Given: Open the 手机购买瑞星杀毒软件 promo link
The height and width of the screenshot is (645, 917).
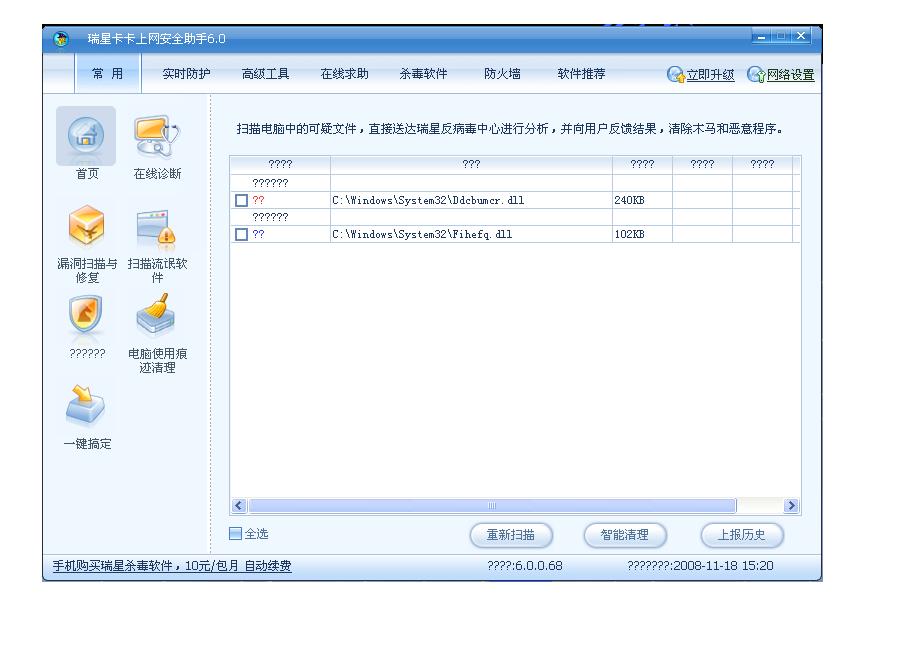Looking at the screenshot, I should click(172, 566).
